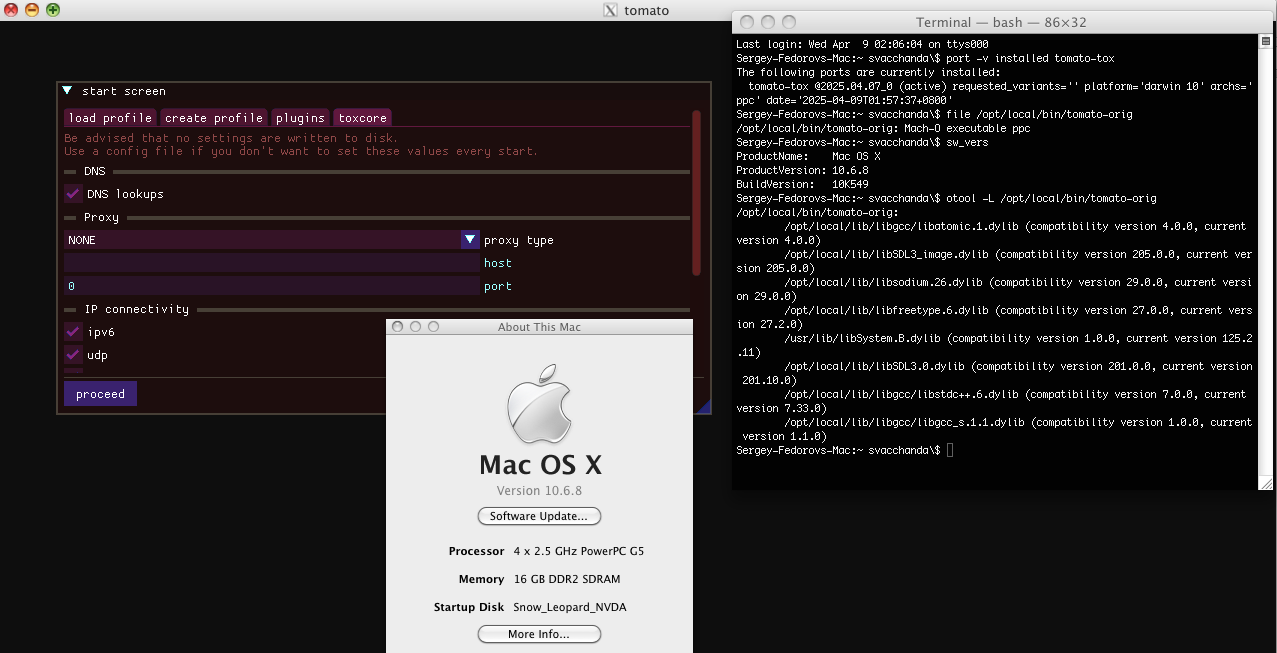The image size is (1277, 653).
Task: Disable the ipv6 checkbox
Action: (x=73, y=332)
